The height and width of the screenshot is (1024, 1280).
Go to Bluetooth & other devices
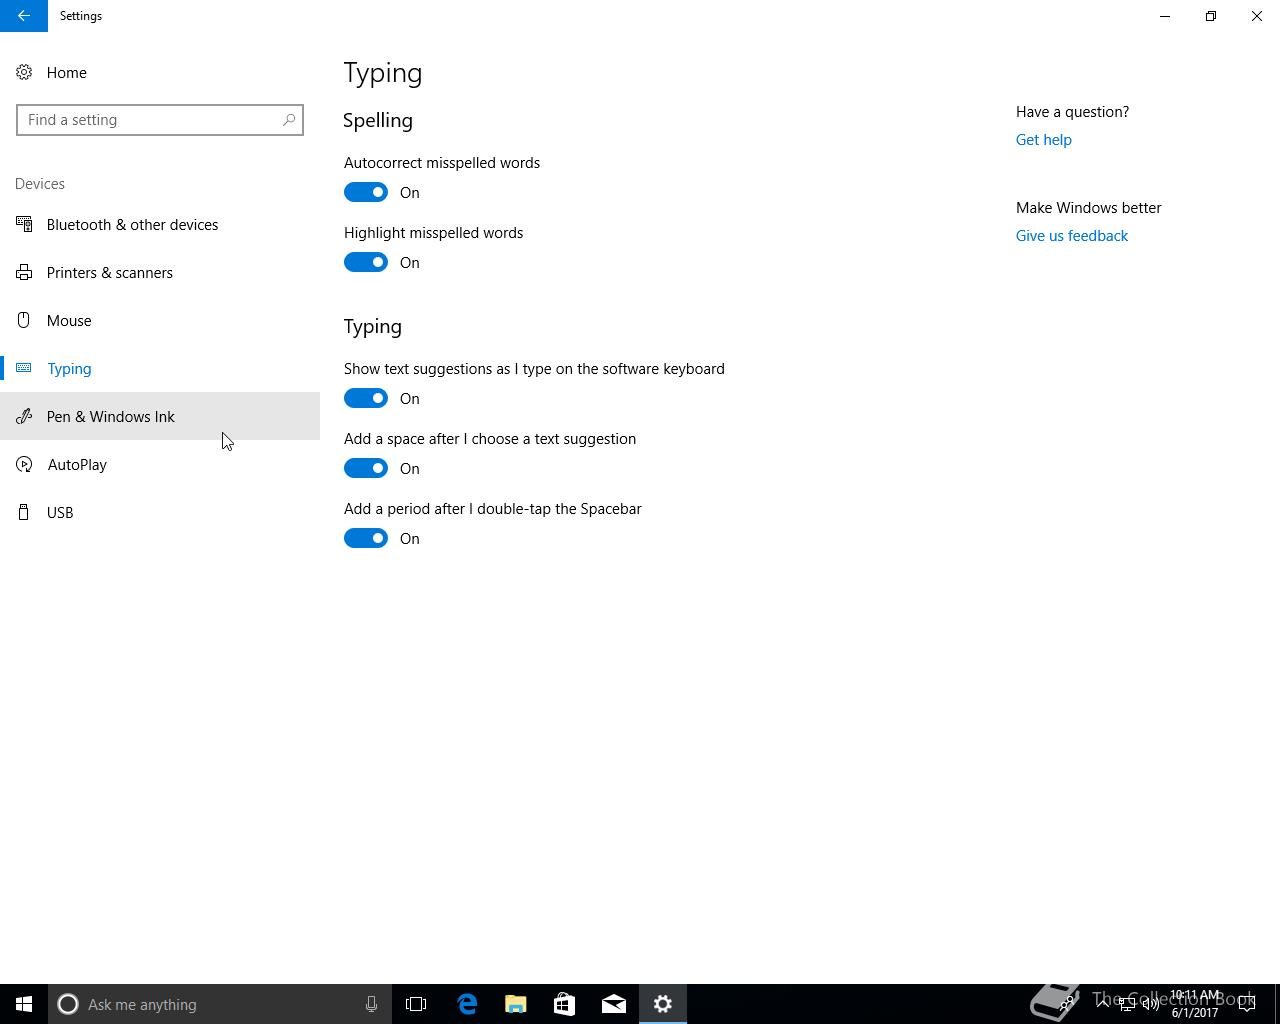132,225
